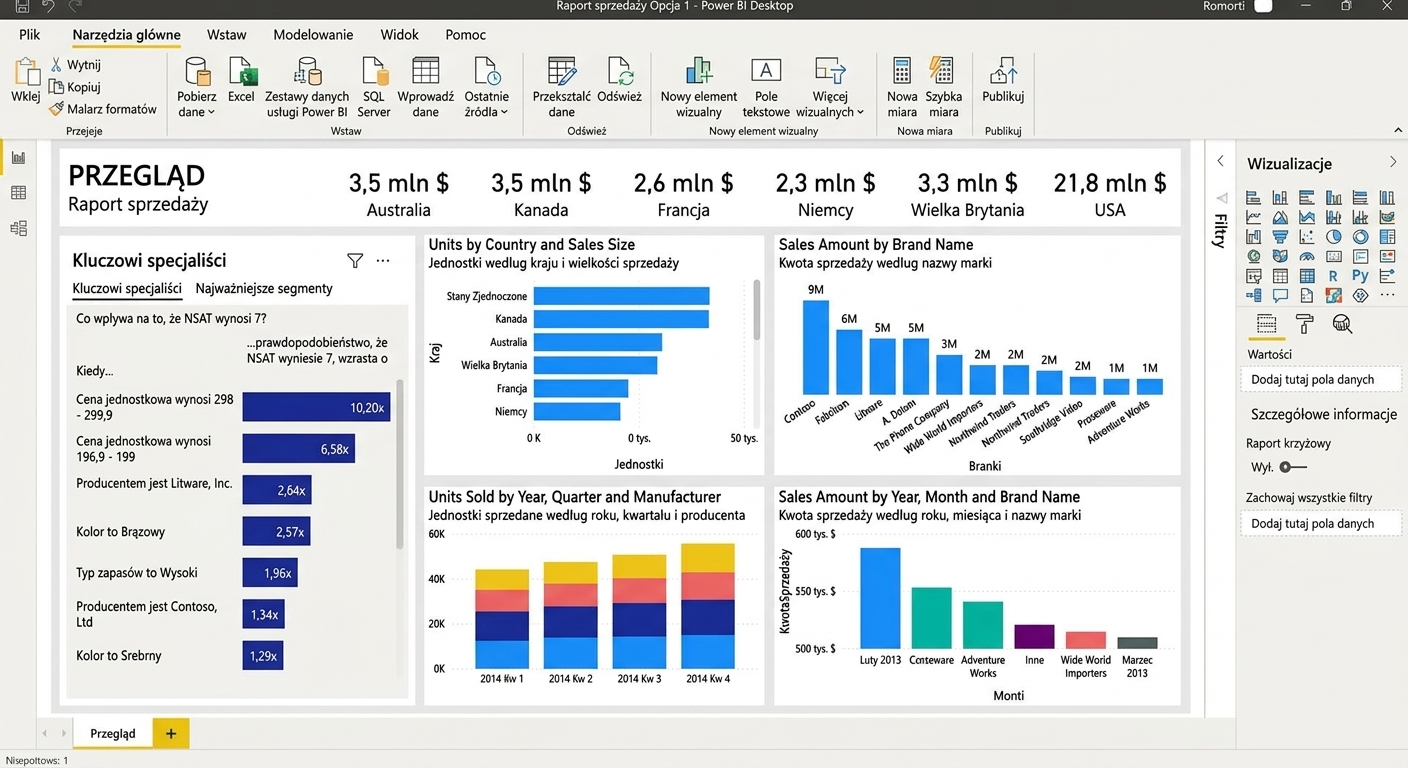The image size is (1408, 768).
Task: Add a new page with plus button
Action: pyautogui.click(x=171, y=733)
